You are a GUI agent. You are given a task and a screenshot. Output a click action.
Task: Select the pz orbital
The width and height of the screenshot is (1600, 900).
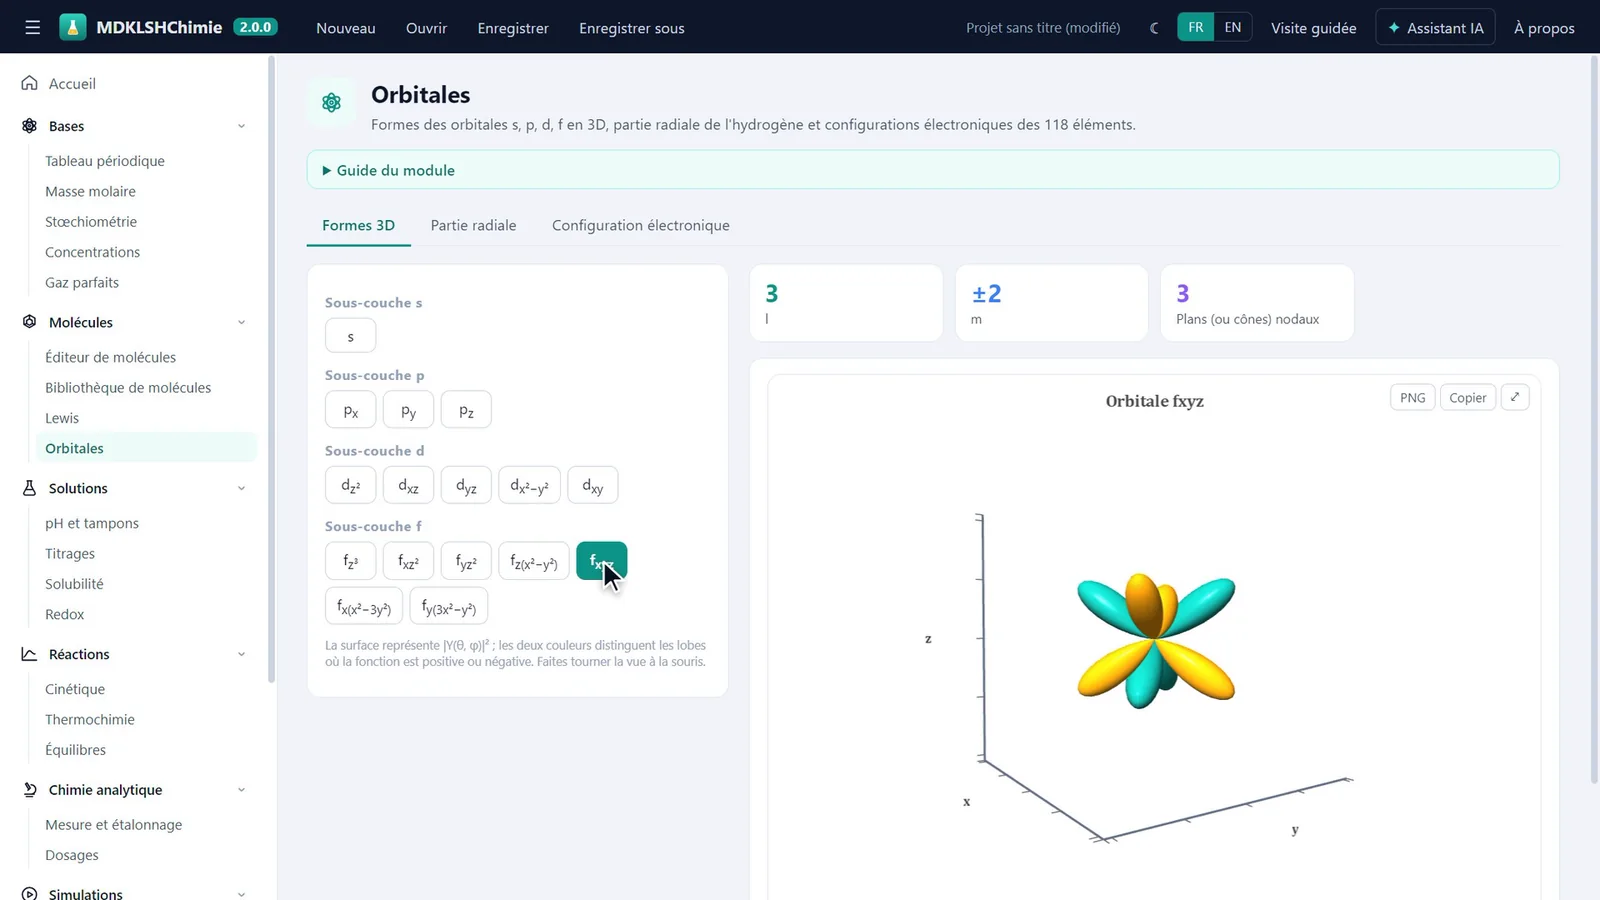click(x=466, y=410)
